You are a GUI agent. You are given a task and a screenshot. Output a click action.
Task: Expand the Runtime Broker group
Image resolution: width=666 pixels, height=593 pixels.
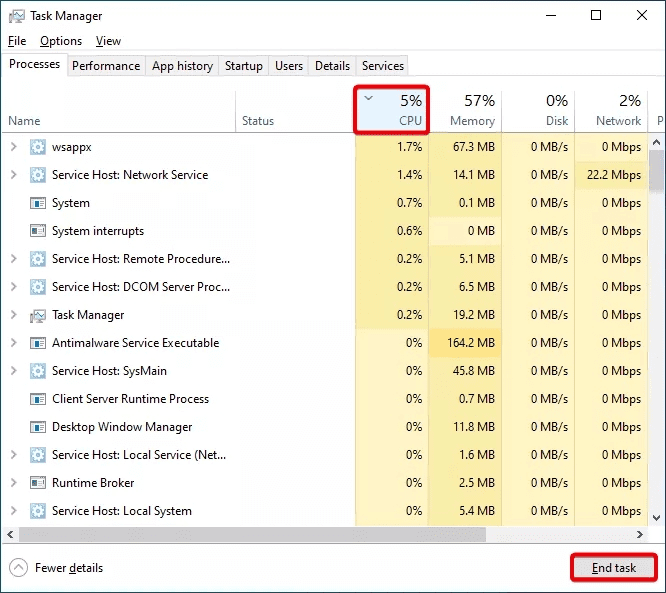[x=14, y=483]
